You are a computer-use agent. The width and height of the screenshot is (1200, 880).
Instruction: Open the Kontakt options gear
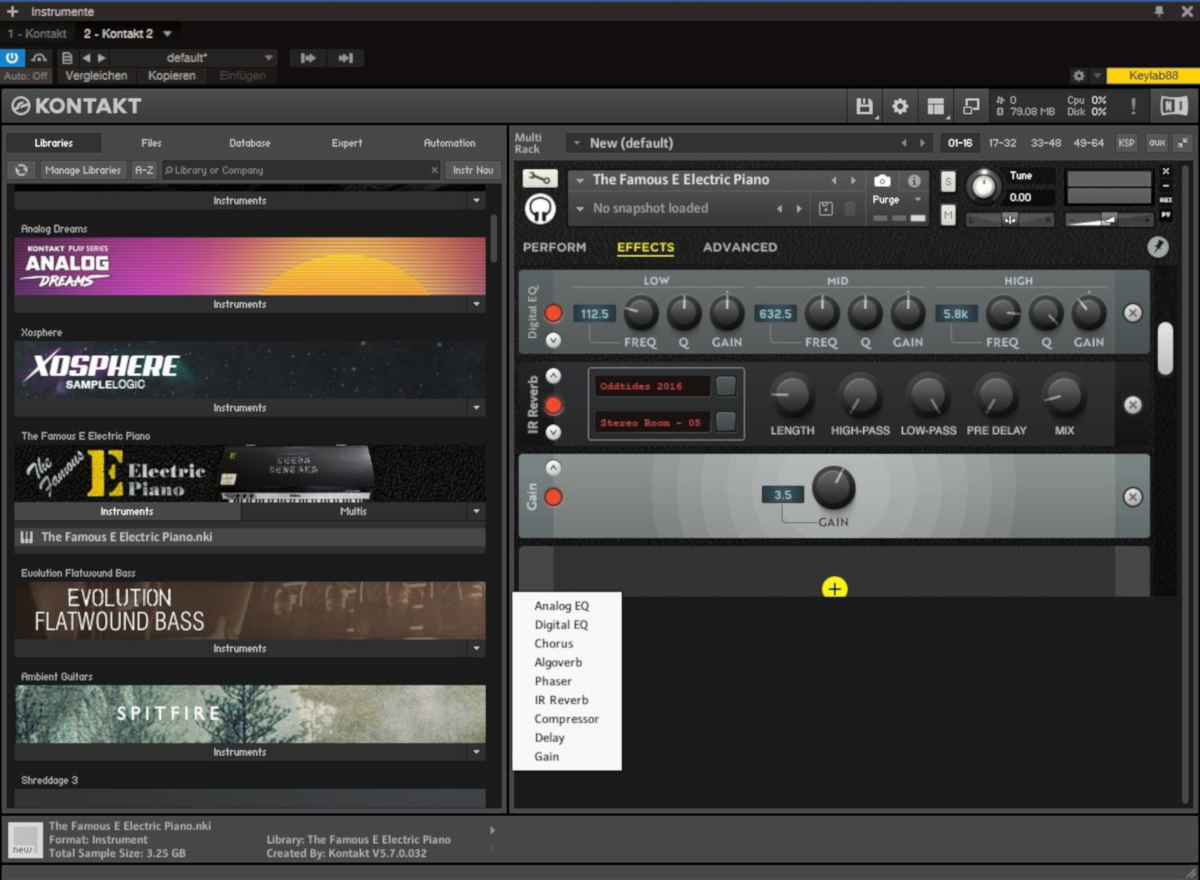900,106
